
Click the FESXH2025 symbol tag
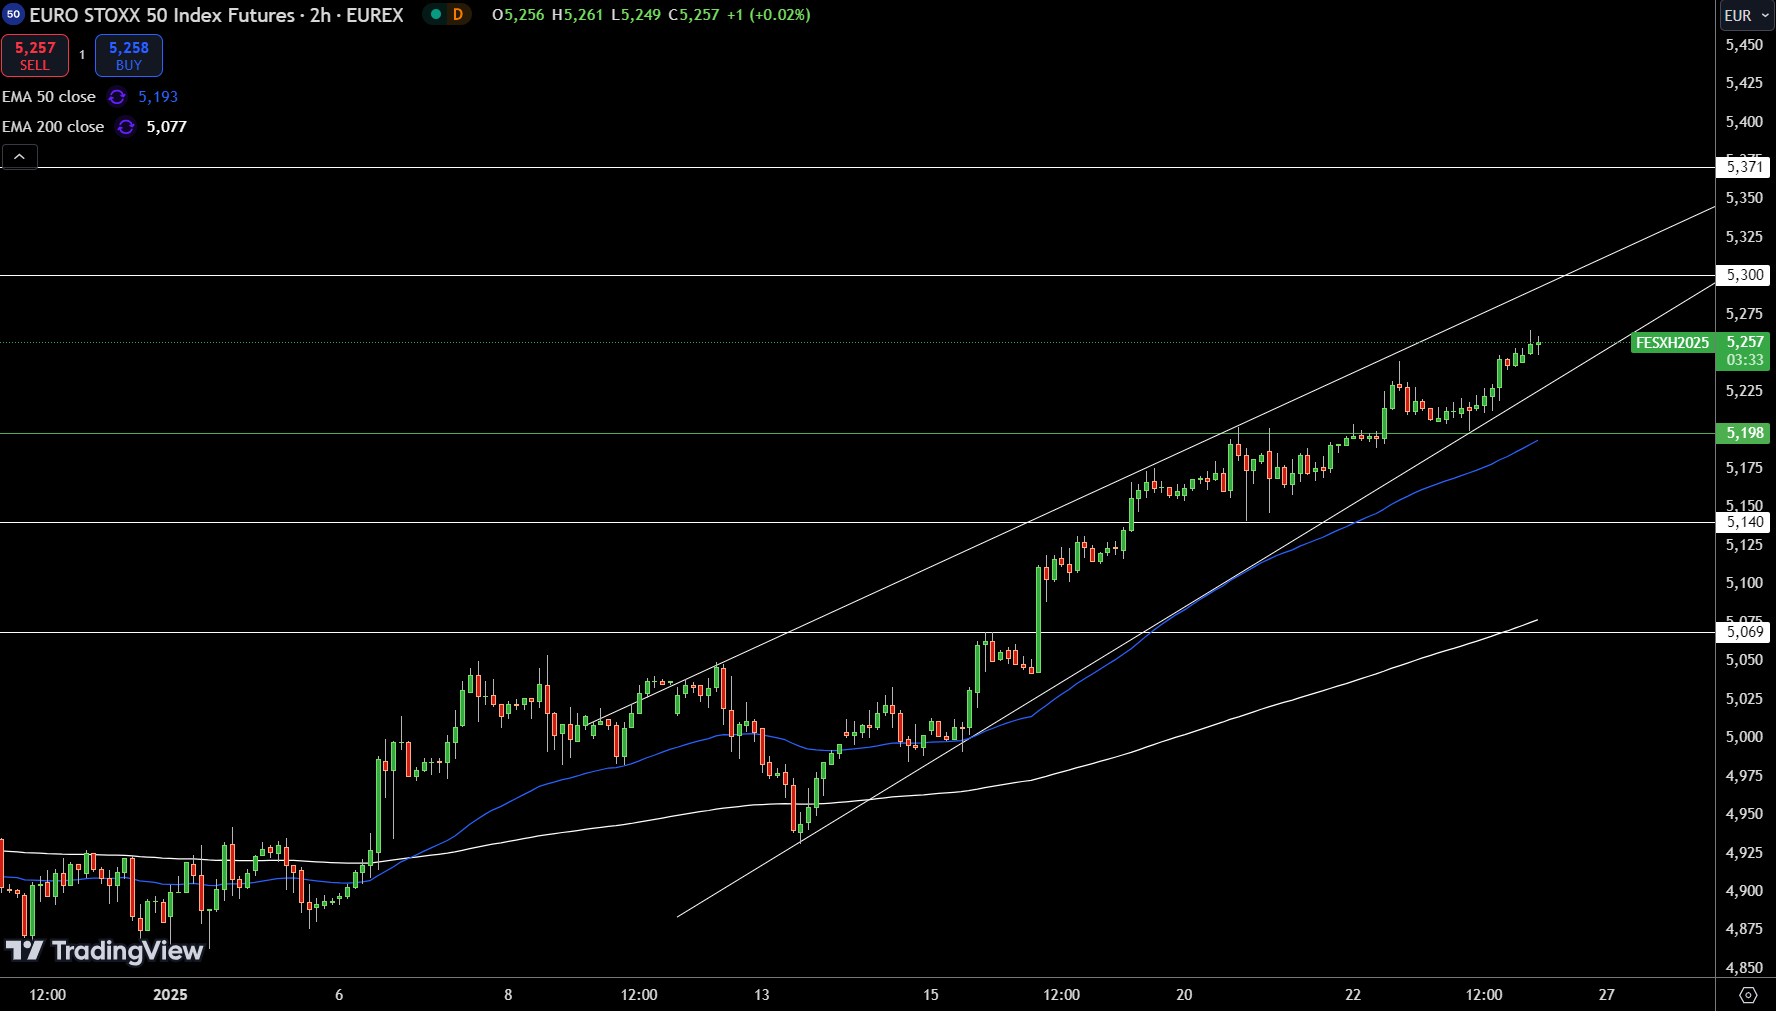point(1672,343)
